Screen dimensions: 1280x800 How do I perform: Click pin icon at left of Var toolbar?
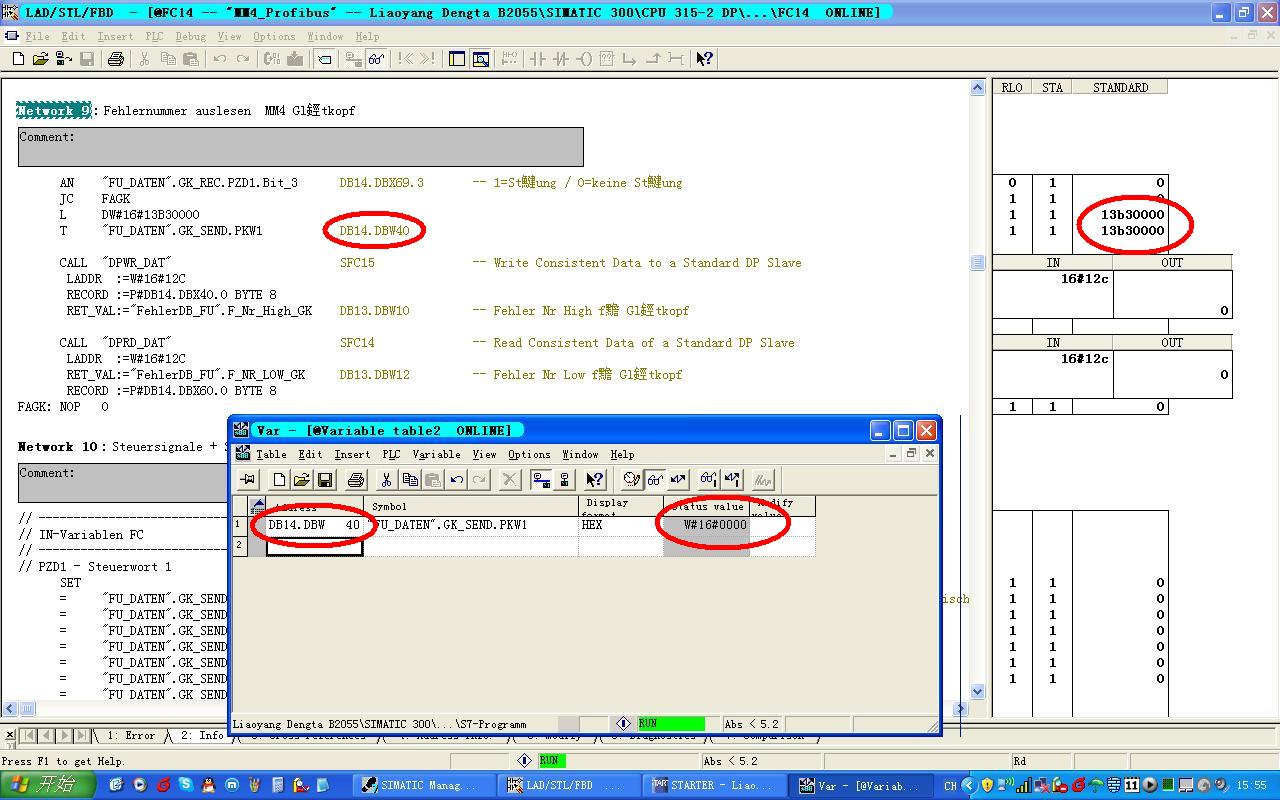click(248, 480)
